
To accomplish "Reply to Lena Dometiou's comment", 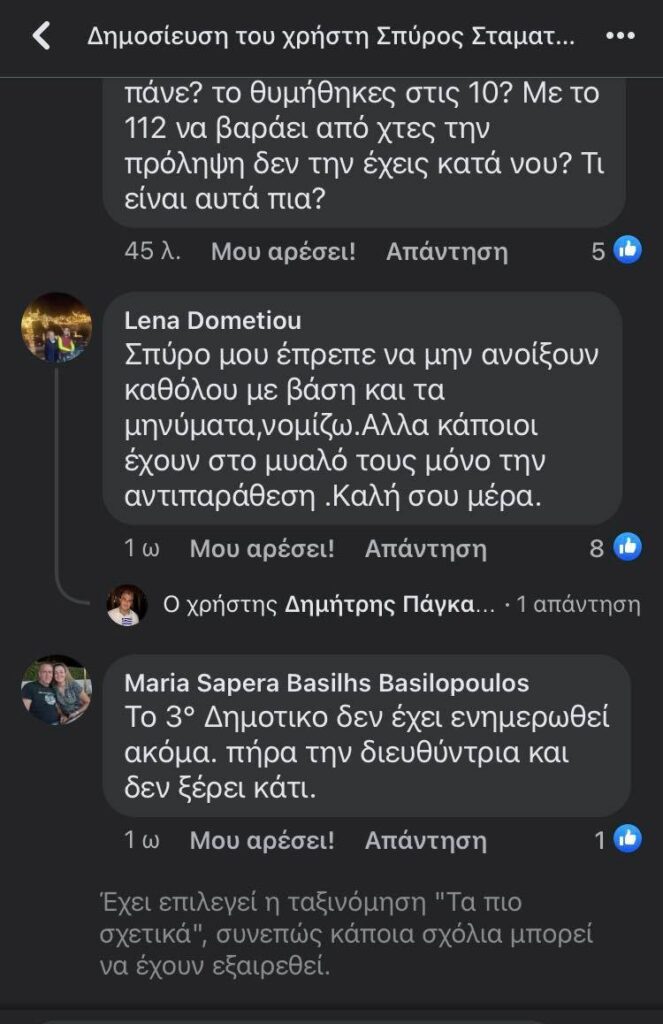I will click(426, 548).
